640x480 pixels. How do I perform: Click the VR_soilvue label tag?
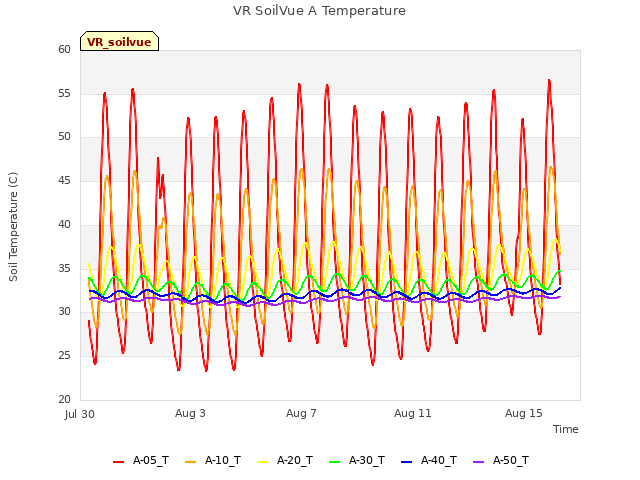[119, 41]
